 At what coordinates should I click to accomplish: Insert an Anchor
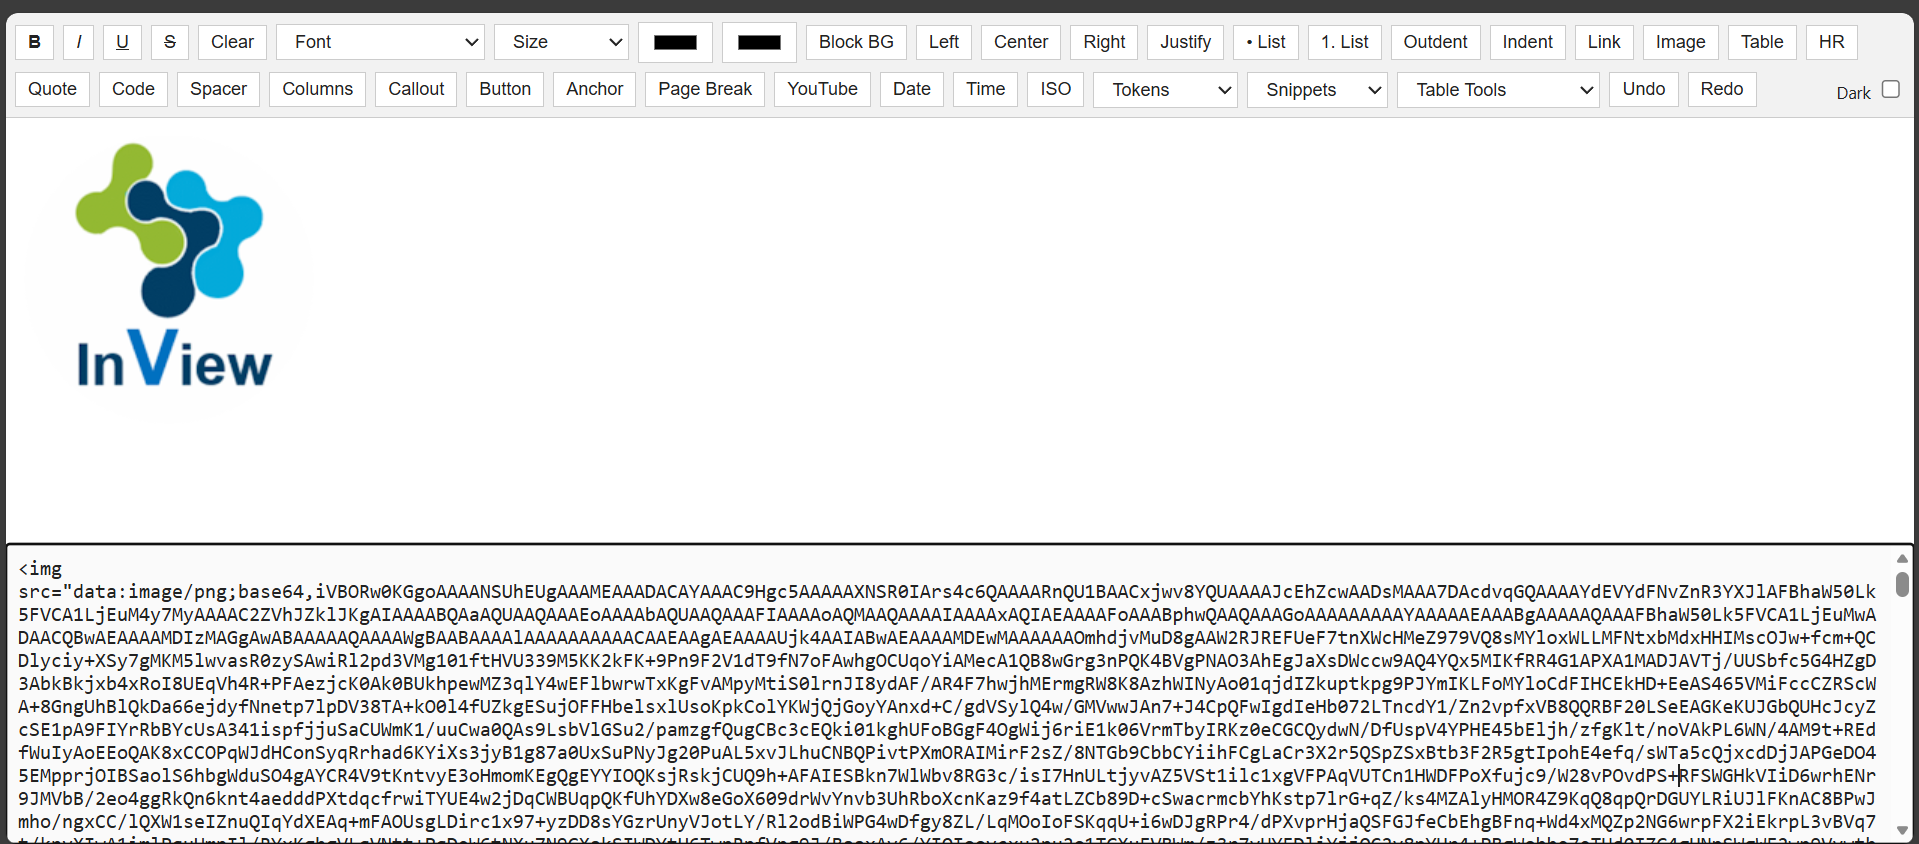595,89
